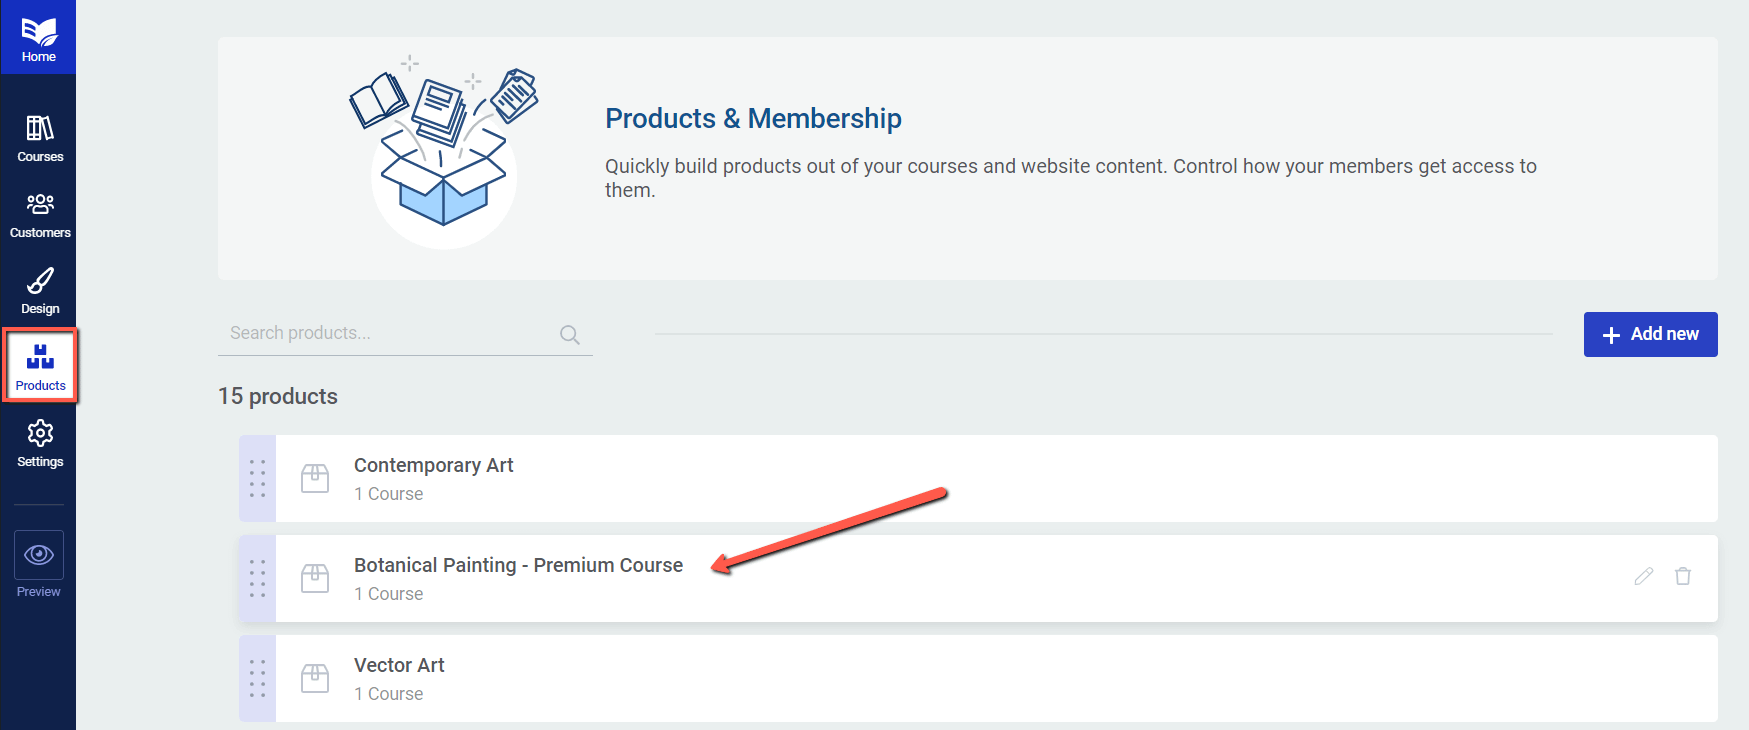Click the search magnifier icon

pyautogui.click(x=570, y=335)
